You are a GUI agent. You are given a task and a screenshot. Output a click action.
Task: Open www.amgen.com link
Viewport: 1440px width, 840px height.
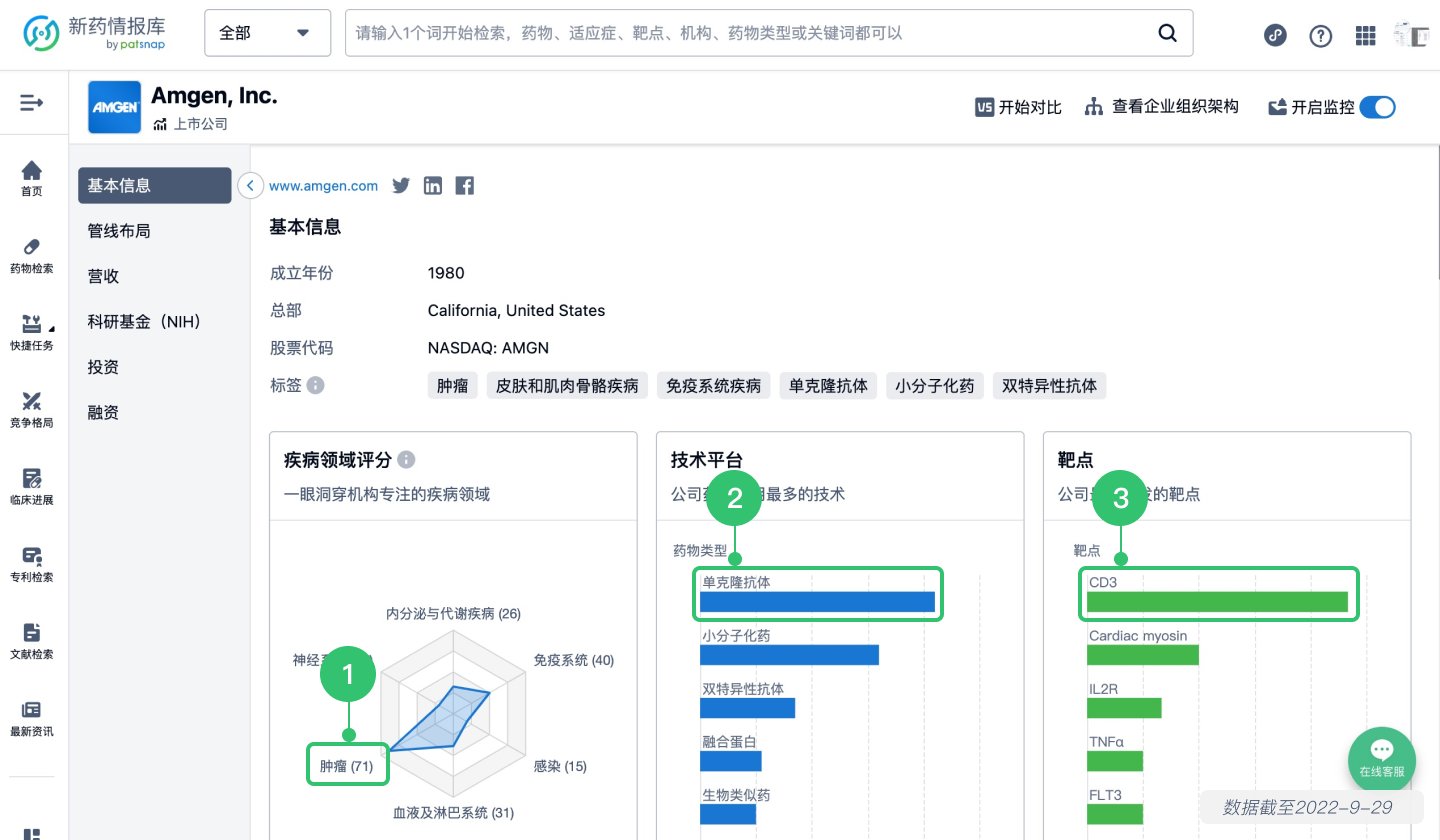coord(324,186)
